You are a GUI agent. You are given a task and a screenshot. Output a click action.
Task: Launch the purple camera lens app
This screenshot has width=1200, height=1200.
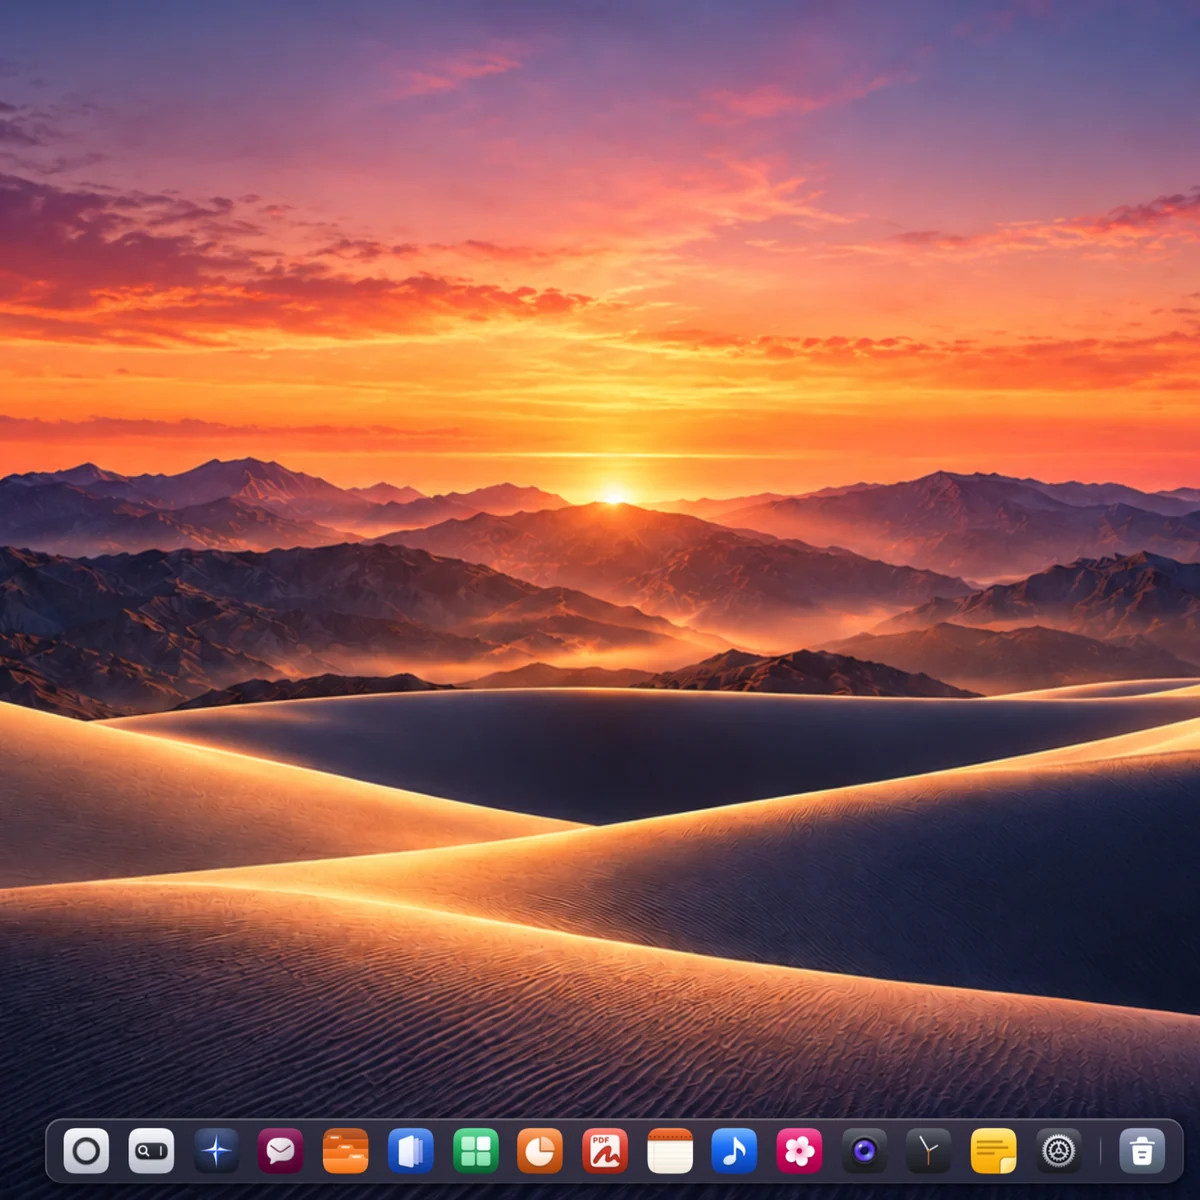pos(864,1151)
